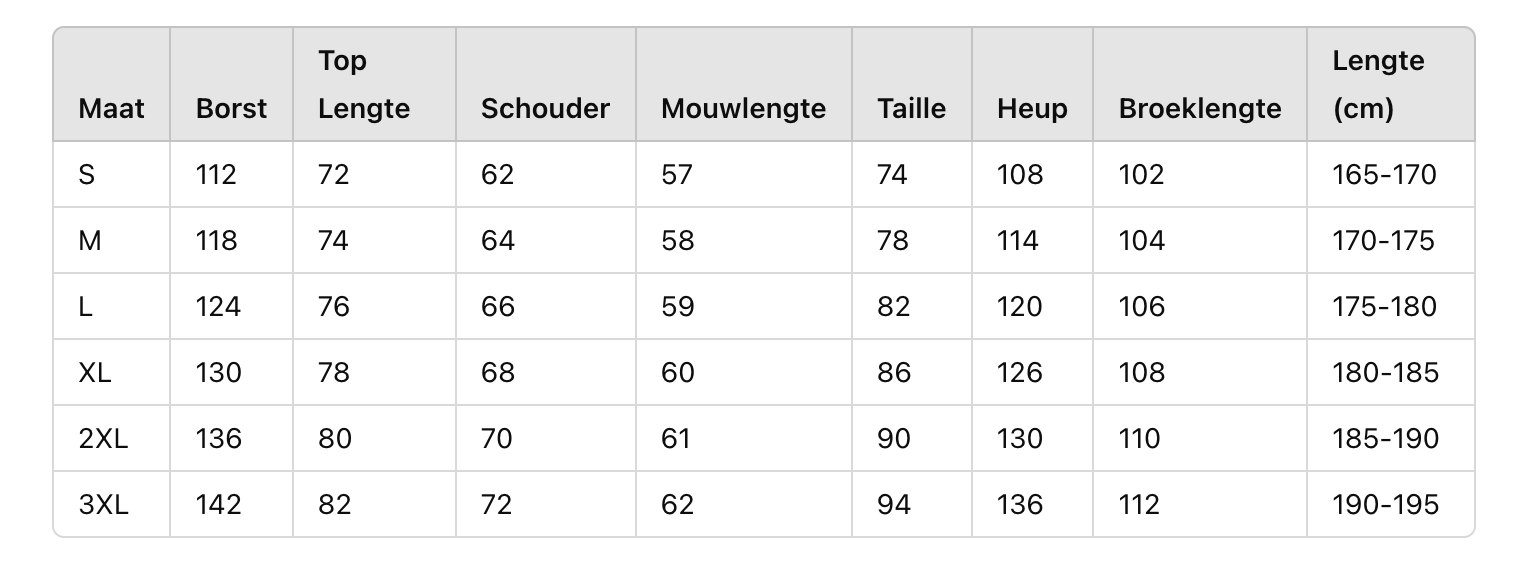1534x568 pixels.
Task: Select the size M row label
Action: 90,240
